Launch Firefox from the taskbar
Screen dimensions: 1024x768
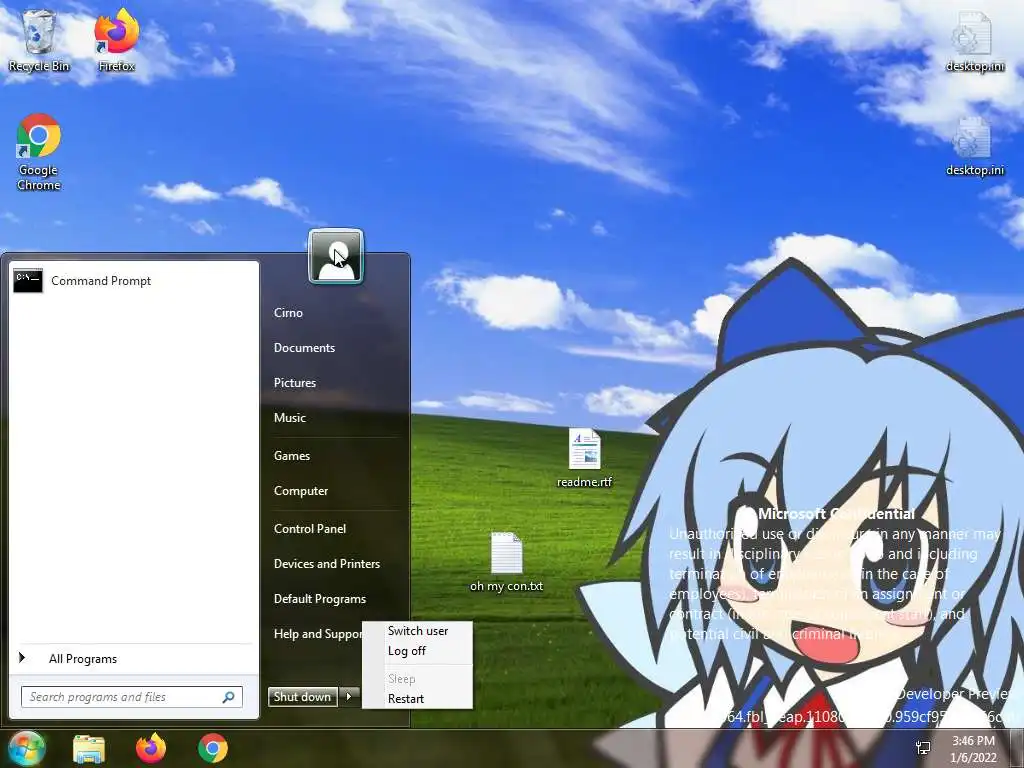click(x=151, y=748)
